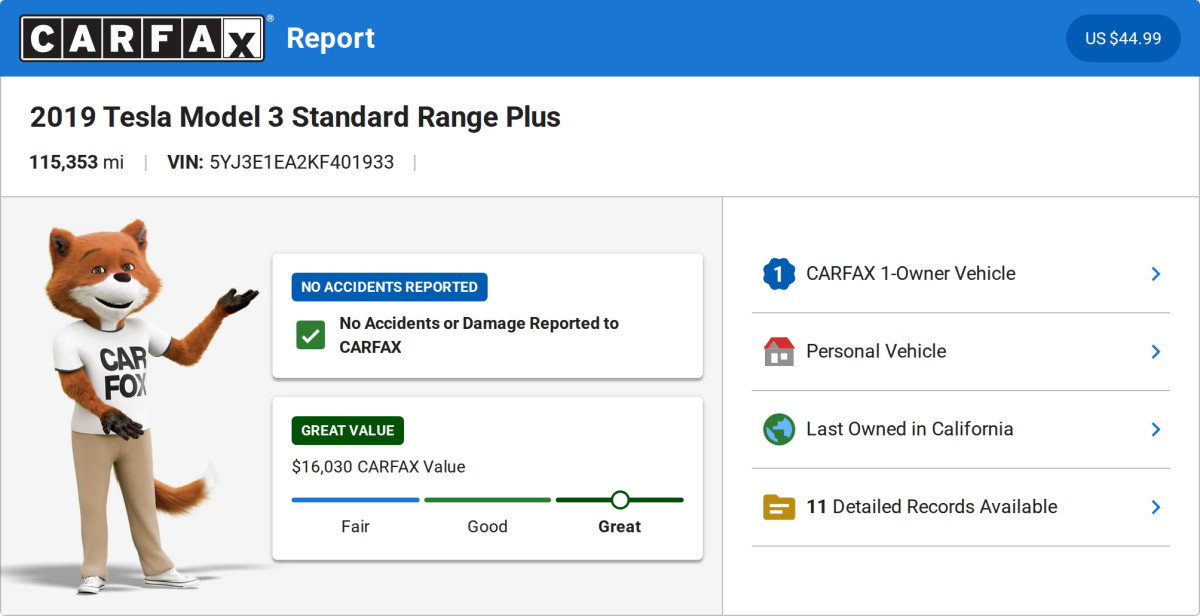
Task: Expand Last Owned in California chevron
Action: [x=1155, y=429]
